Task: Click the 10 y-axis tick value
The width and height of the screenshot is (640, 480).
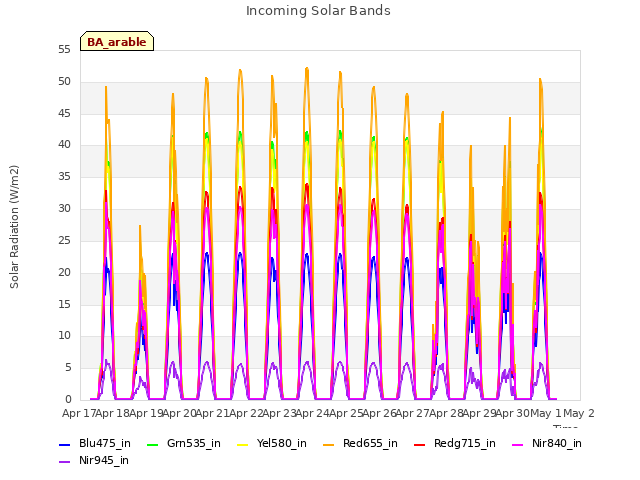Action: click(x=64, y=336)
